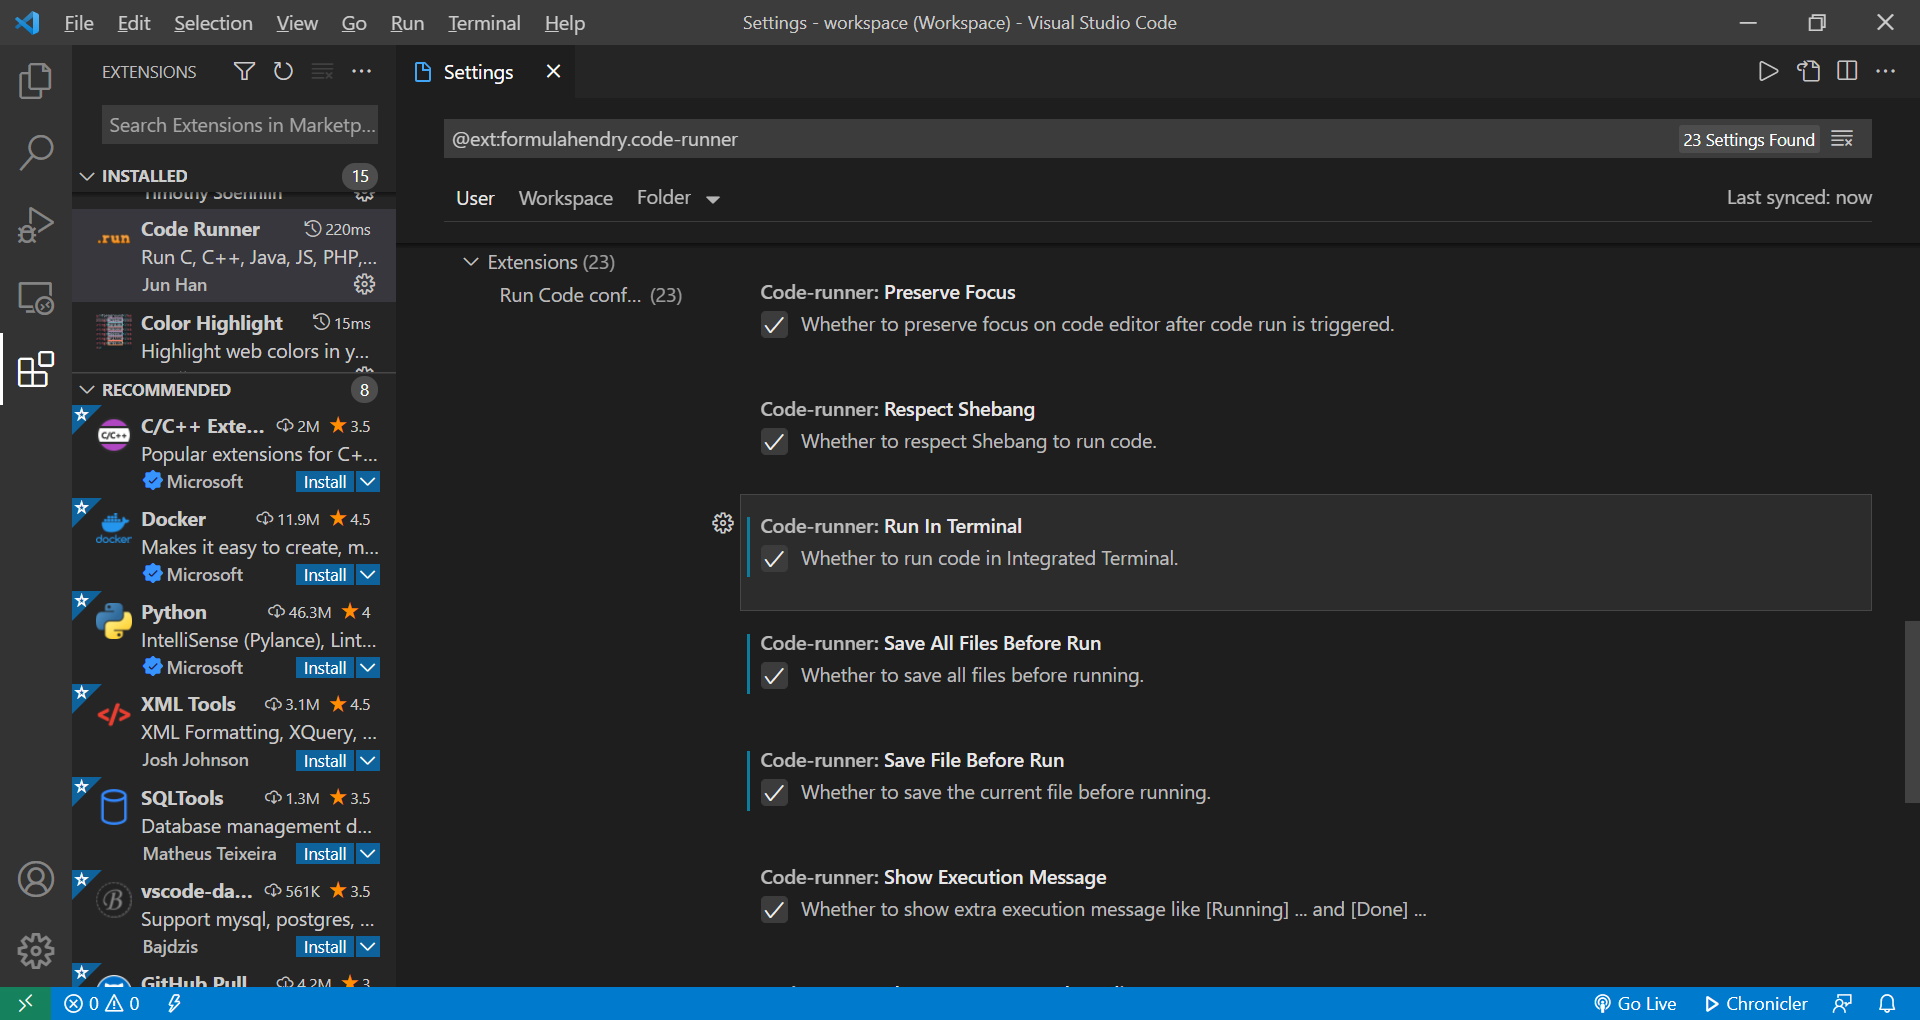Open the Folder settings scope dropdown
The image size is (1920, 1020).
[x=678, y=197]
